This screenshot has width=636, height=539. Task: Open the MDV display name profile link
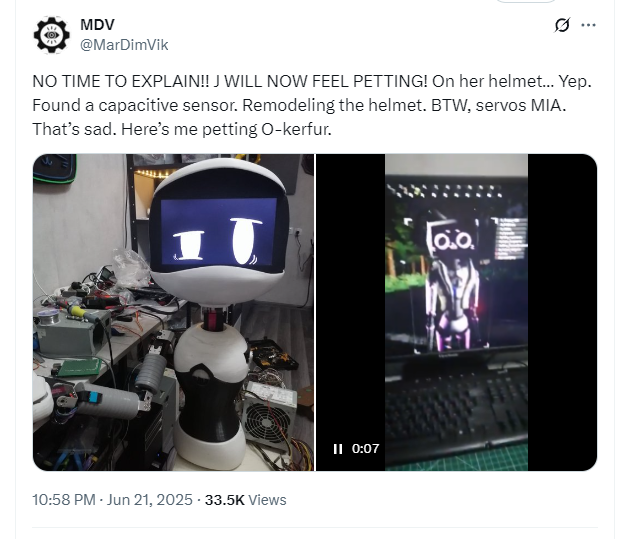pyautogui.click(x=97, y=25)
